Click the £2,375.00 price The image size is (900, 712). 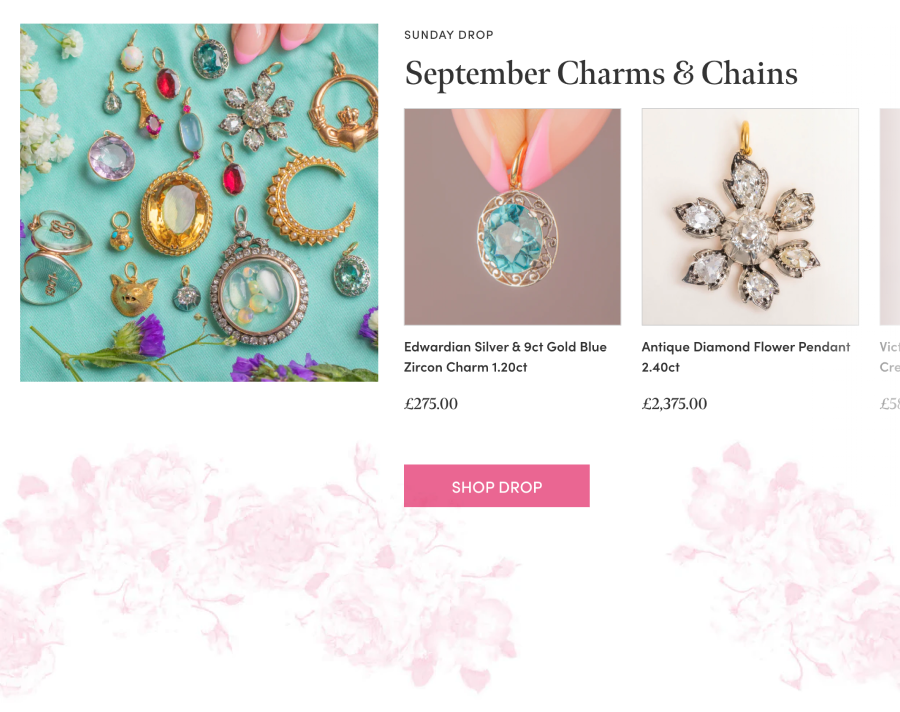(674, 404)
